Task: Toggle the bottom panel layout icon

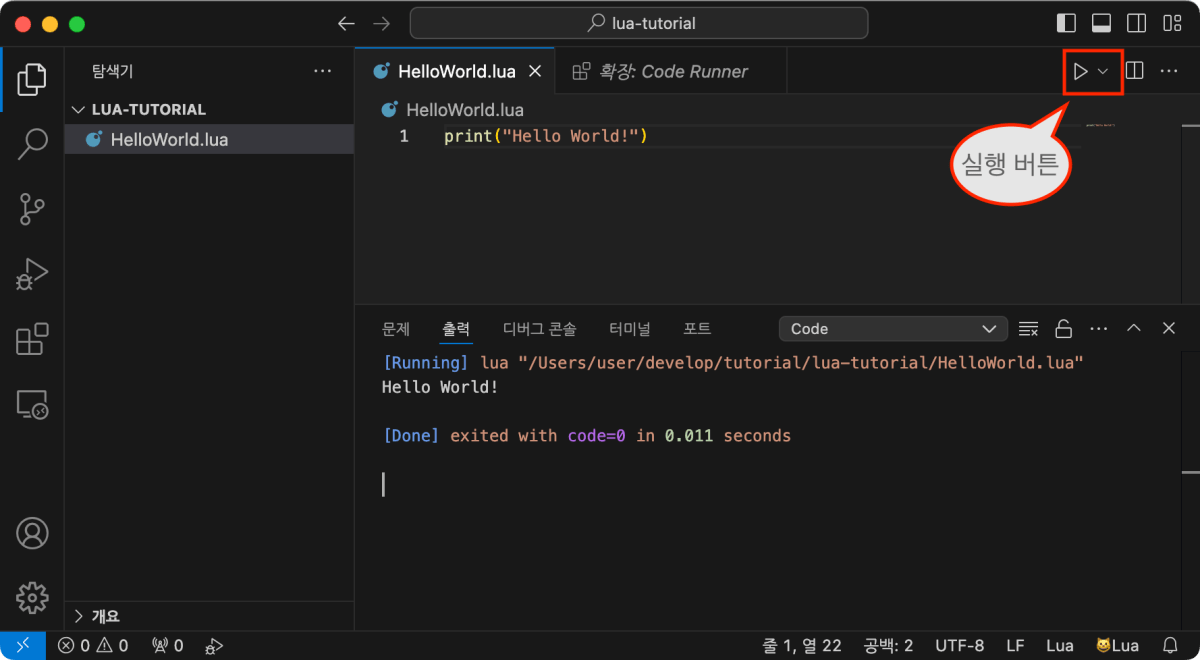Action: point(1101,23)
